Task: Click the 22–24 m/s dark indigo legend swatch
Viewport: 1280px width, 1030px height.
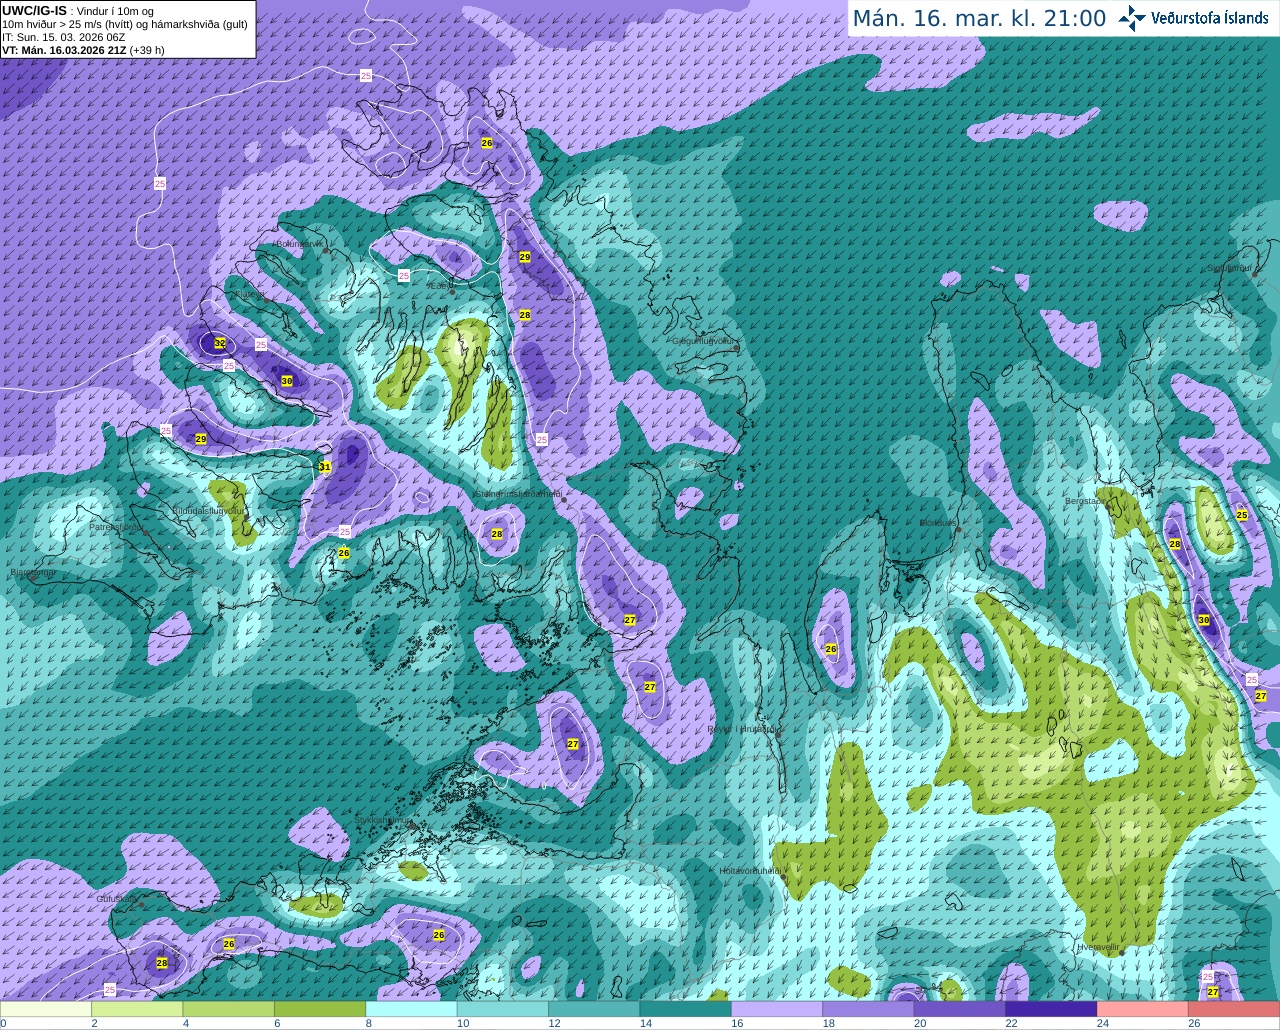Action: 1051,1009
